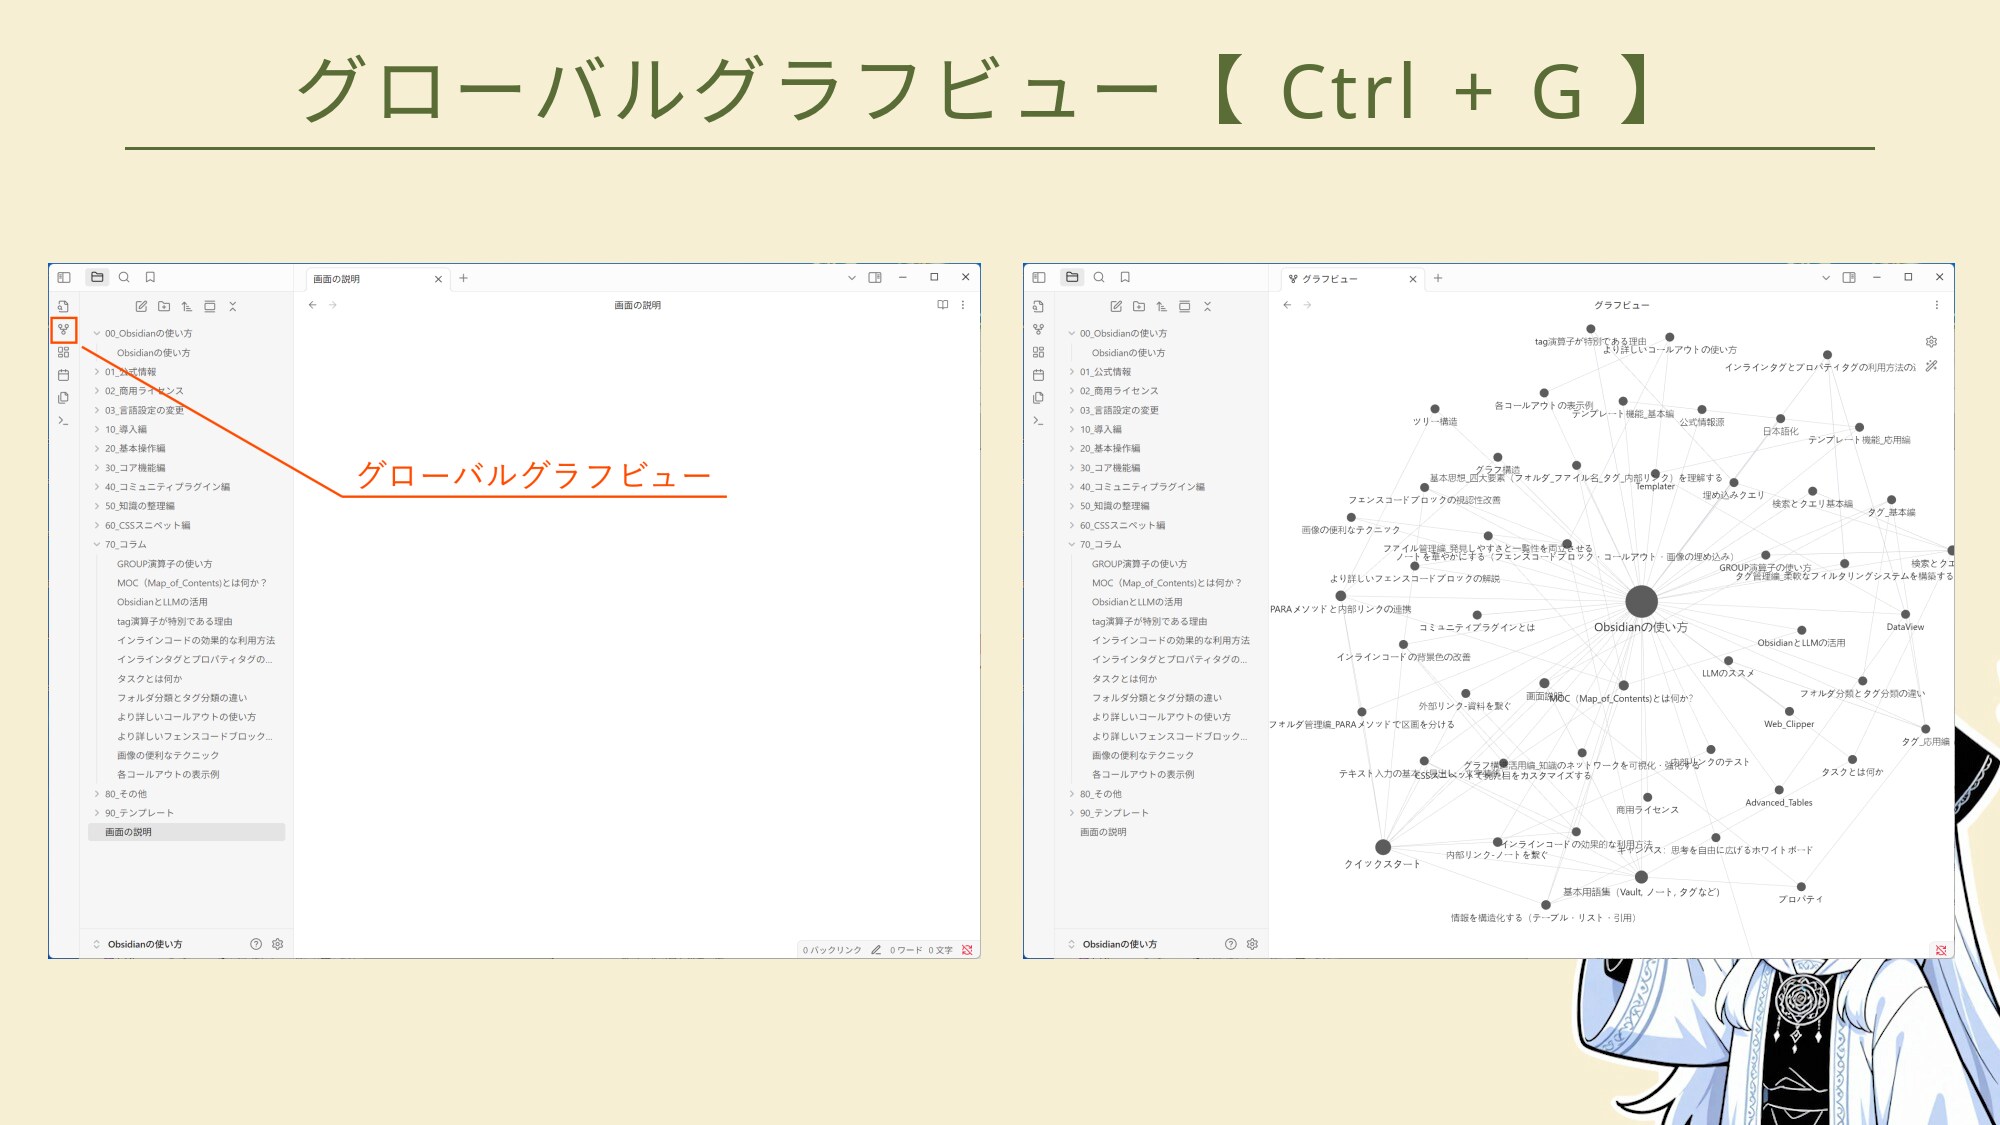This screenshot has width=2000, height=1125.
Task: Open search magnifier in left window
Action: (x=124, y=277)
